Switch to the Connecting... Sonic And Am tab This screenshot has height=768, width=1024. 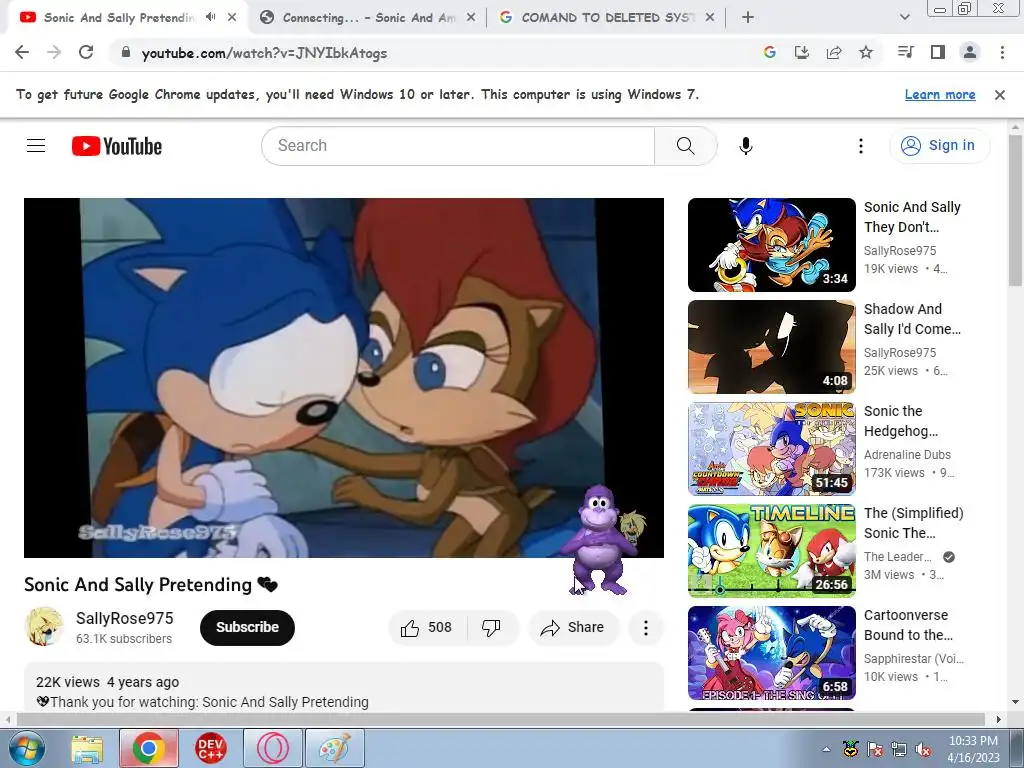tap(368, 18)
